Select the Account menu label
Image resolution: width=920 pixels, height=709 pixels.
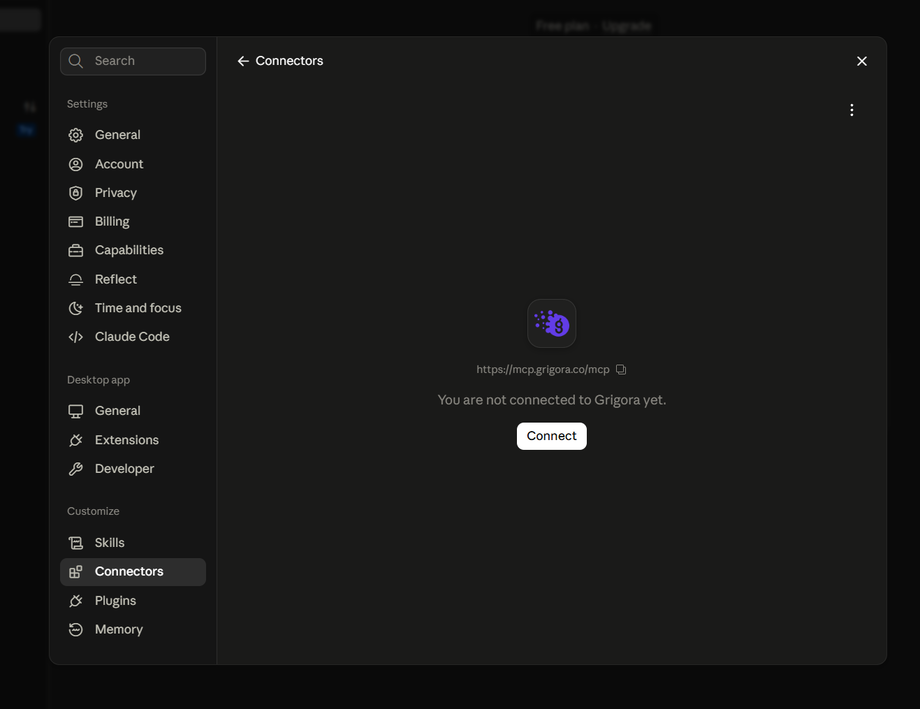point(119,164)
